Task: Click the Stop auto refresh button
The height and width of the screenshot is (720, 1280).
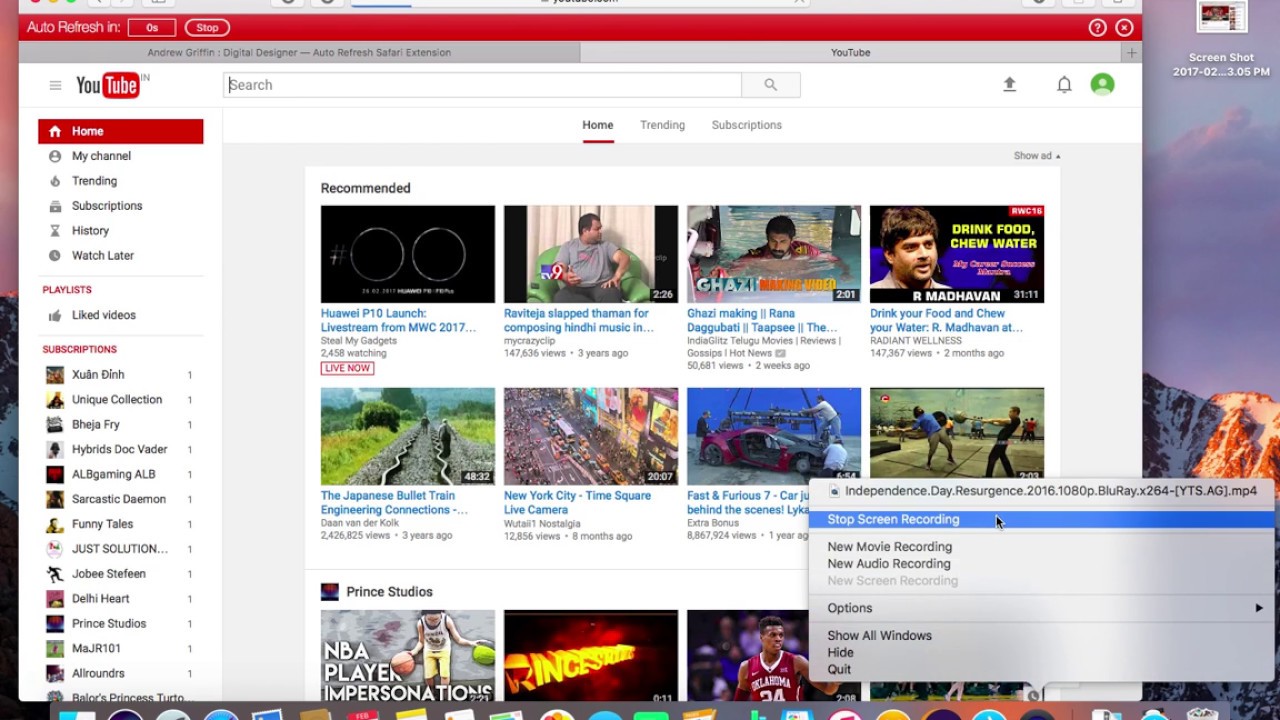Action: tap(207, 28)
